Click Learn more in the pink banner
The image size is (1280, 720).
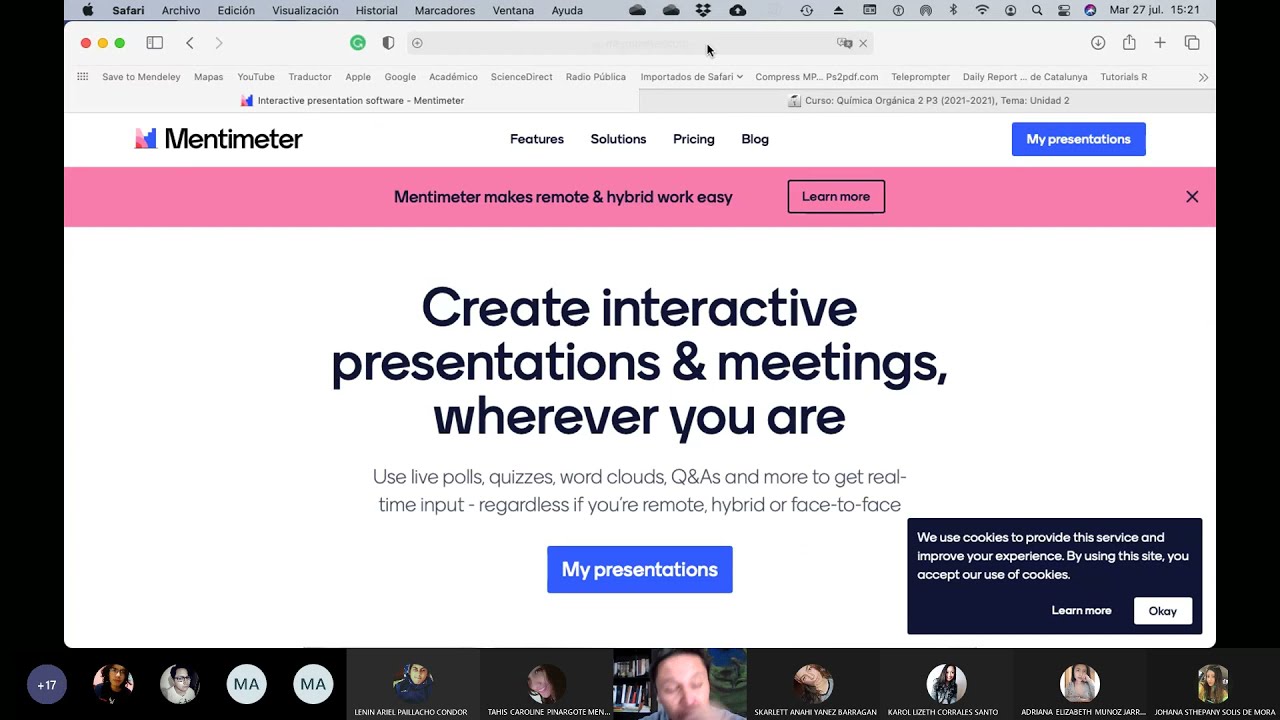point(836,197)
